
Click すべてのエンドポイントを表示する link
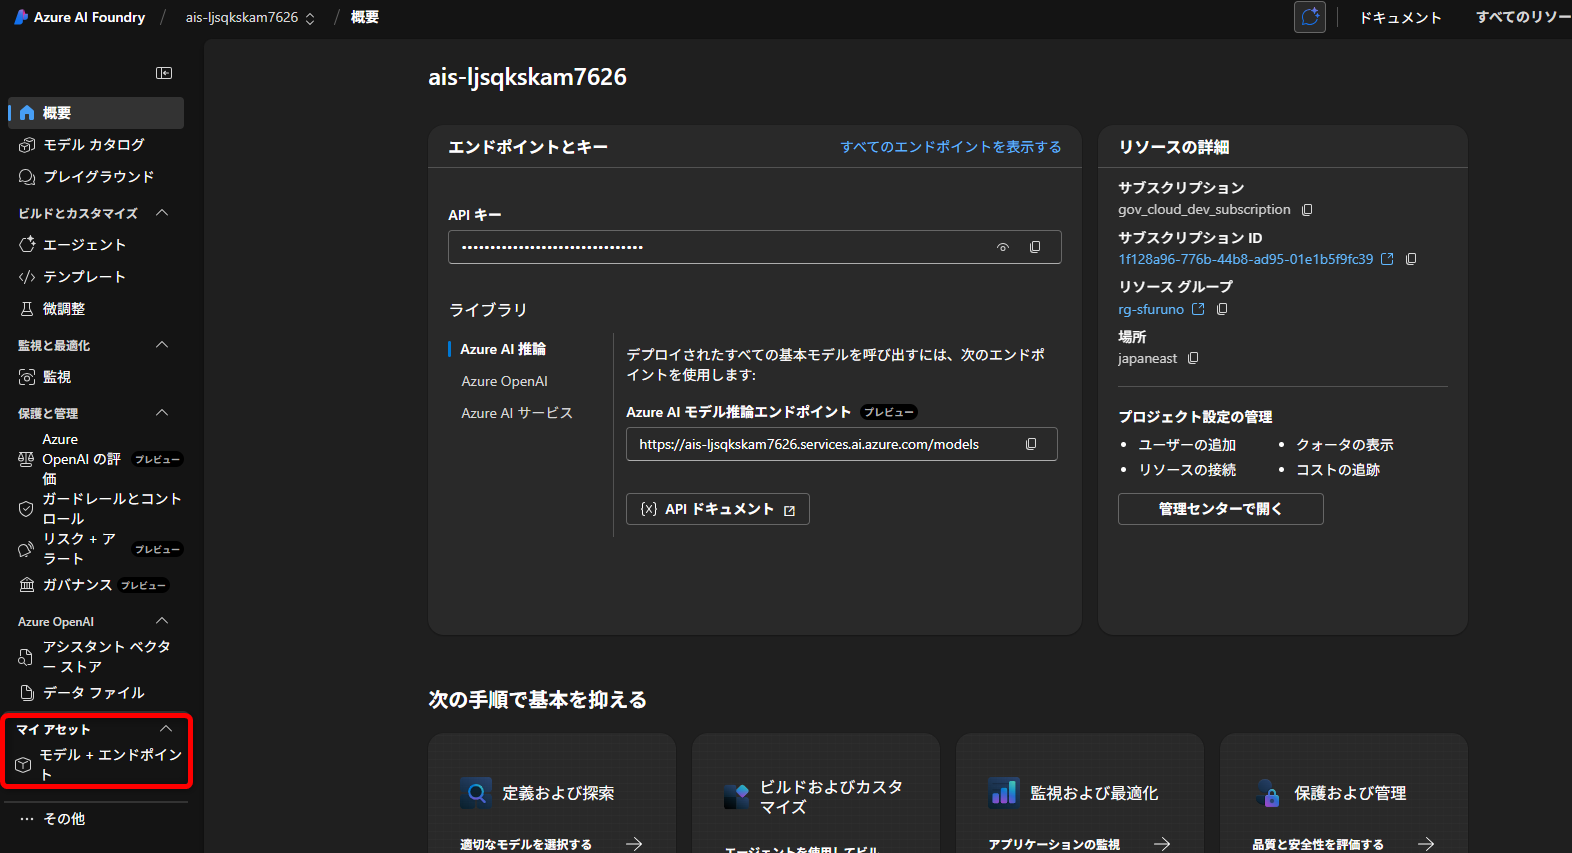point(951,147)
